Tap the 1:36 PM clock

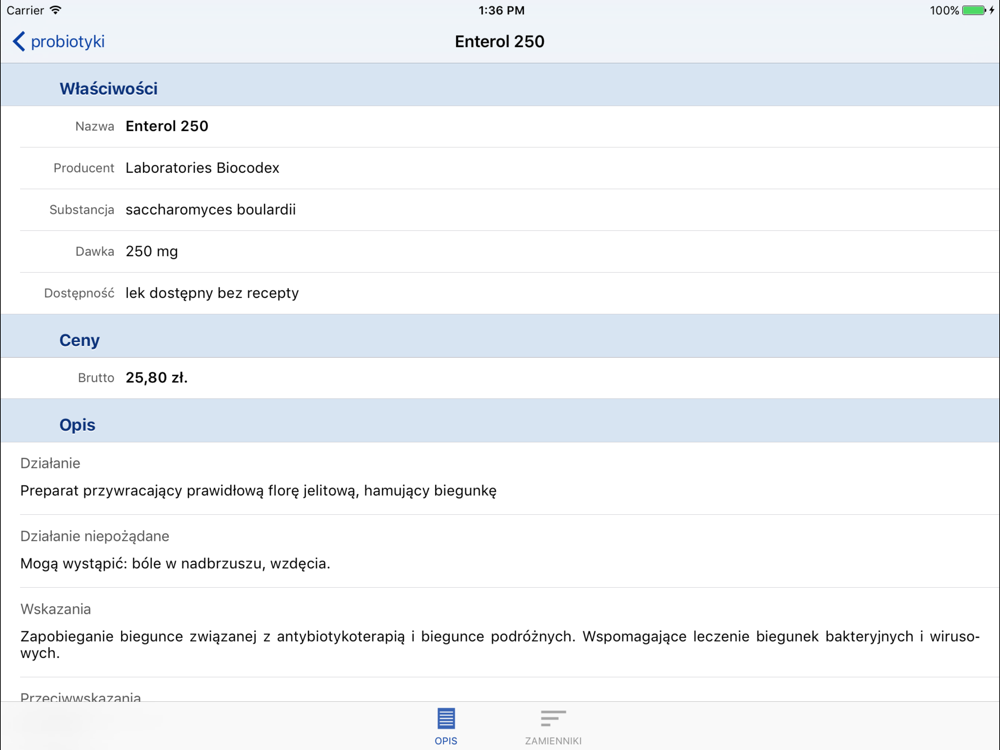point(501,10)
